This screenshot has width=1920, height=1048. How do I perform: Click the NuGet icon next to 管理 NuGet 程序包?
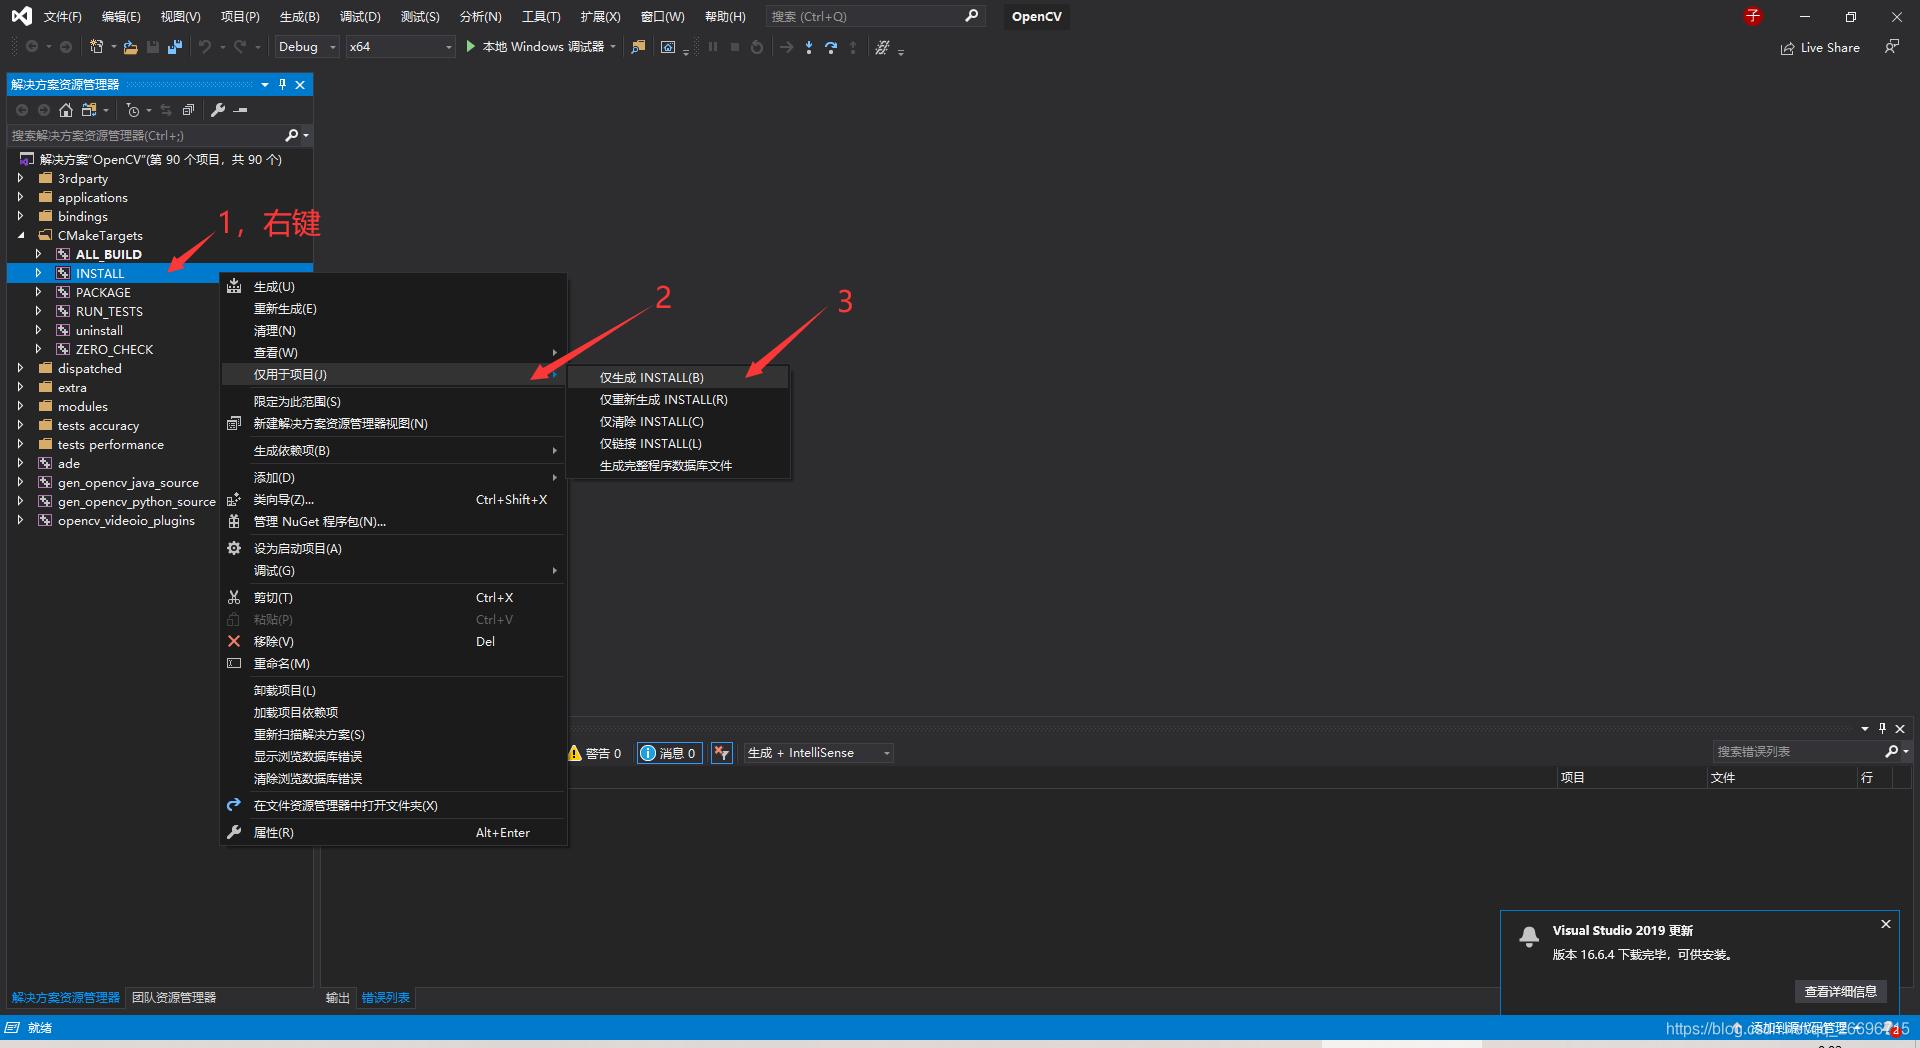(234, 521)
